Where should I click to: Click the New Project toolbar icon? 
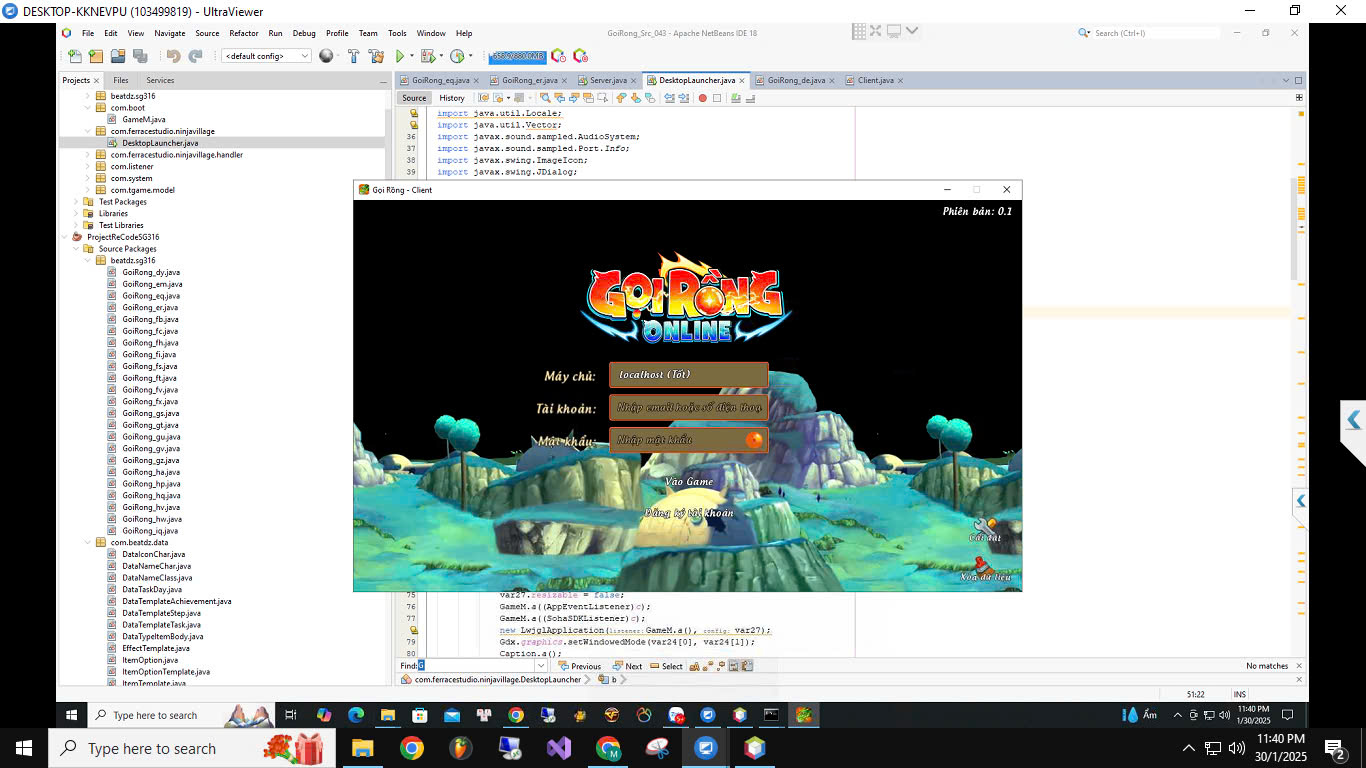(95, 56)
